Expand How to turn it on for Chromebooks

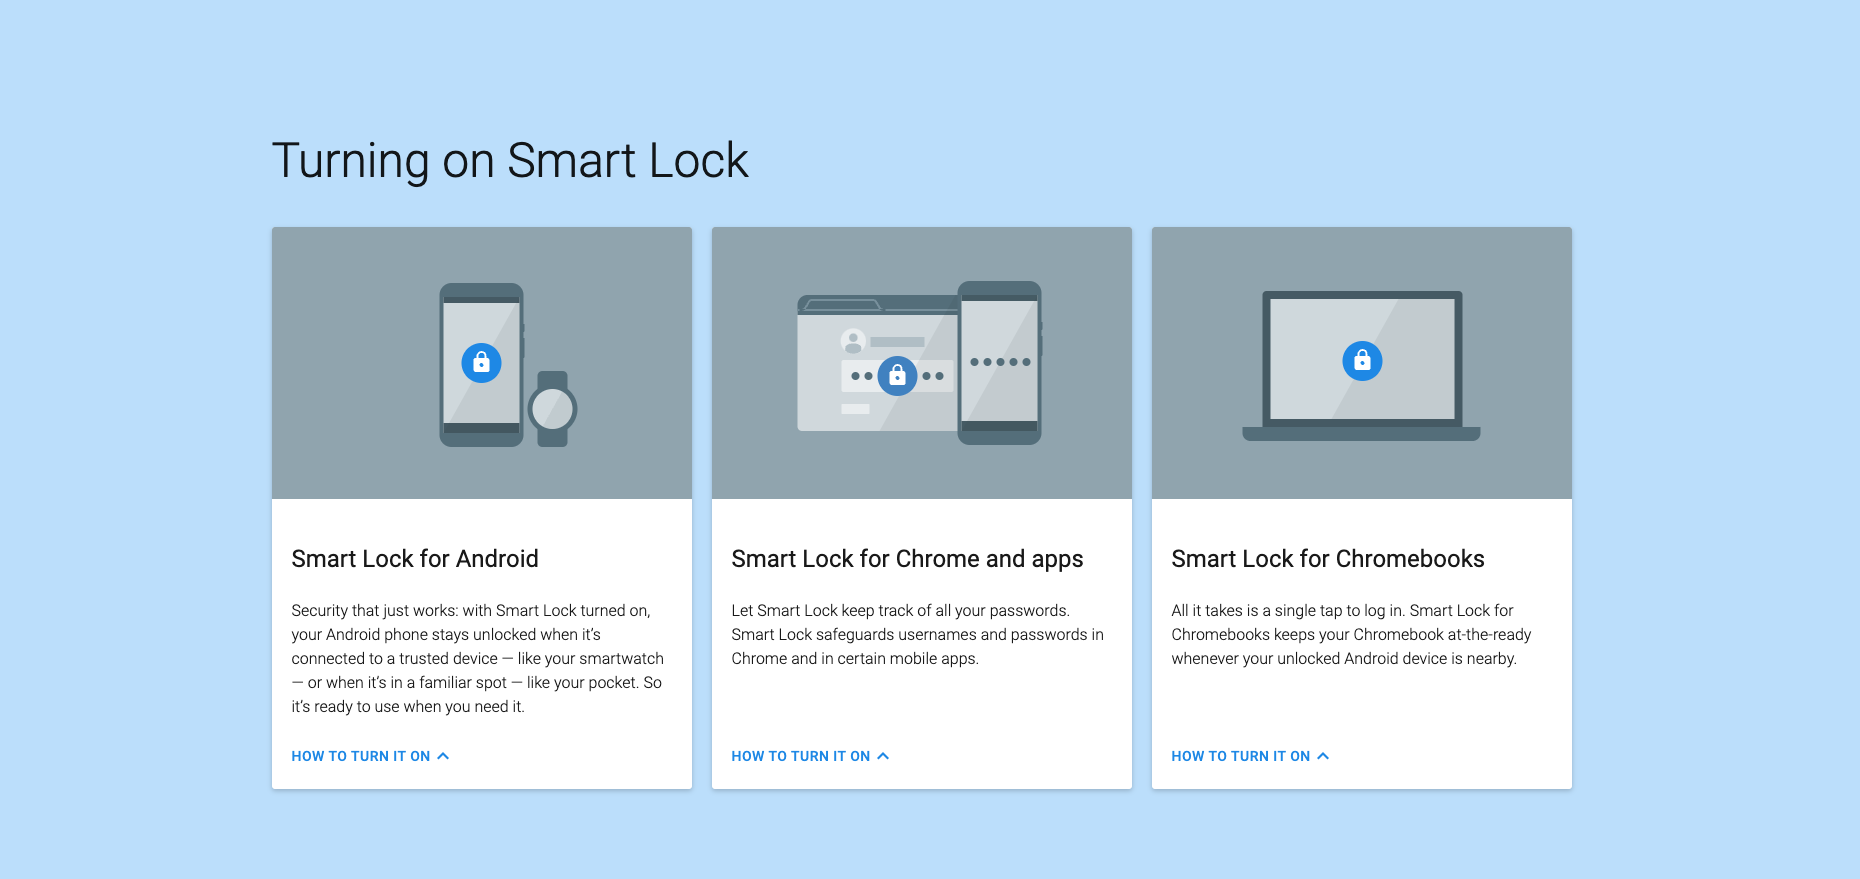coord(1250,756)
